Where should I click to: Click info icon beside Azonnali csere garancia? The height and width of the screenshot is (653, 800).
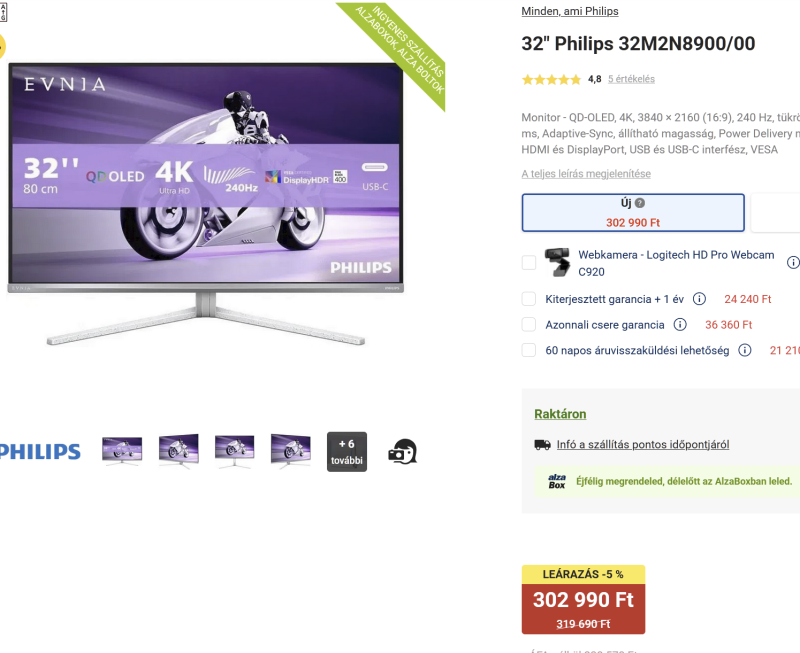680,324
